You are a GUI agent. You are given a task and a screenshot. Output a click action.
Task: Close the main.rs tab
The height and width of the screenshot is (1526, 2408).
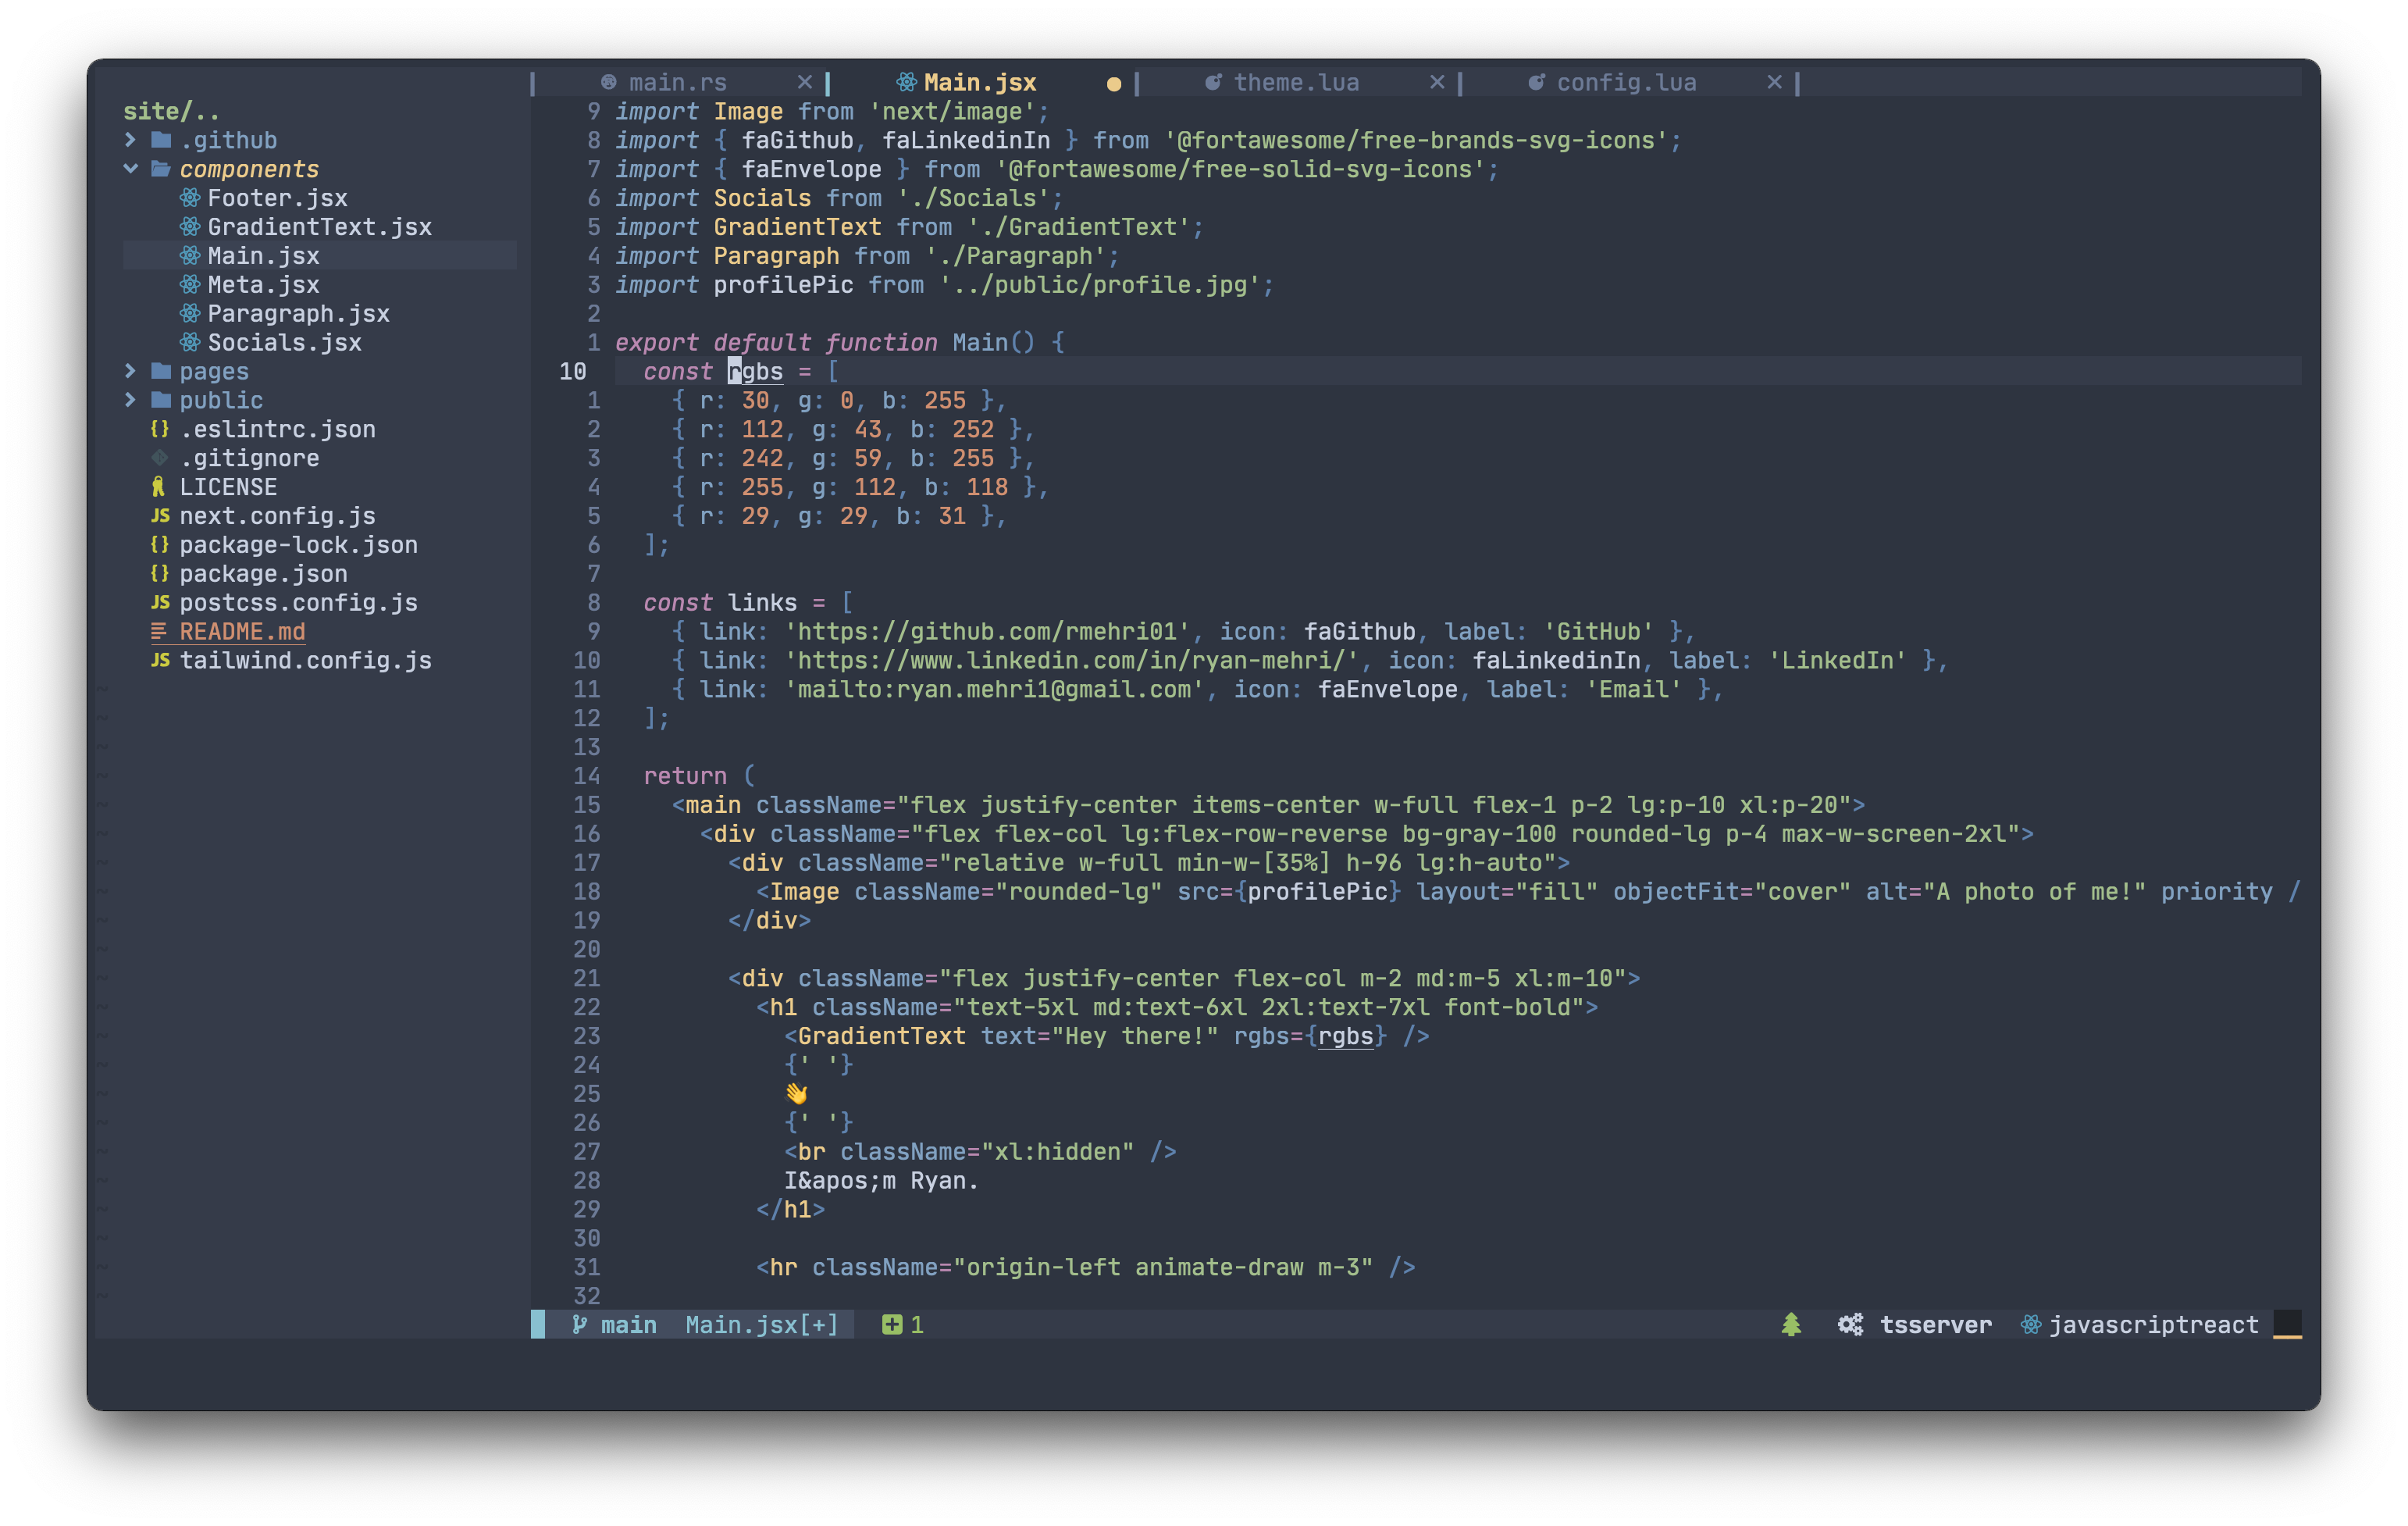point(805,82)
